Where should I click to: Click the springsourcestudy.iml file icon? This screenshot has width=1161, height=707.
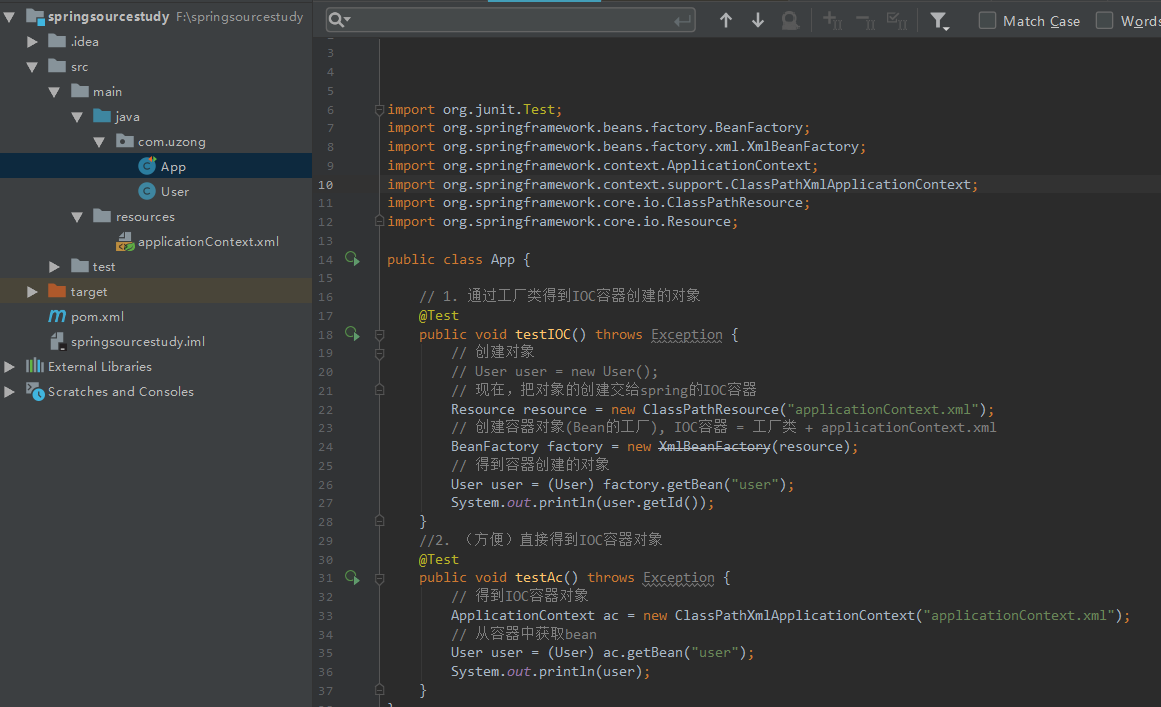coord(57,341)
